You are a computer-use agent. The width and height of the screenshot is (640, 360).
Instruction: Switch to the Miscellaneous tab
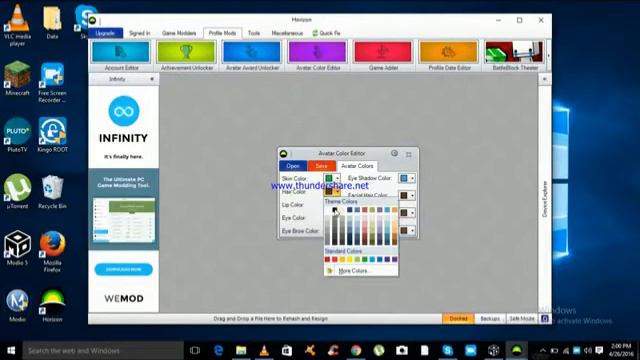click(287, 33)
